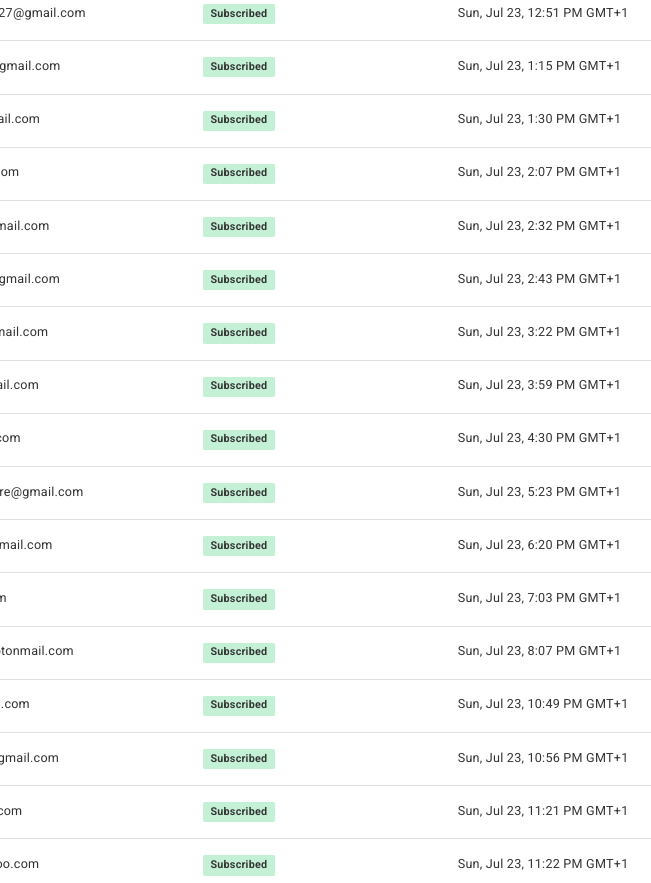Image resolution: width=651 pixels, height=883 pixels.
Task: Click Subscribed badge for the 7:03 PM entry
Action: [239, 599]
